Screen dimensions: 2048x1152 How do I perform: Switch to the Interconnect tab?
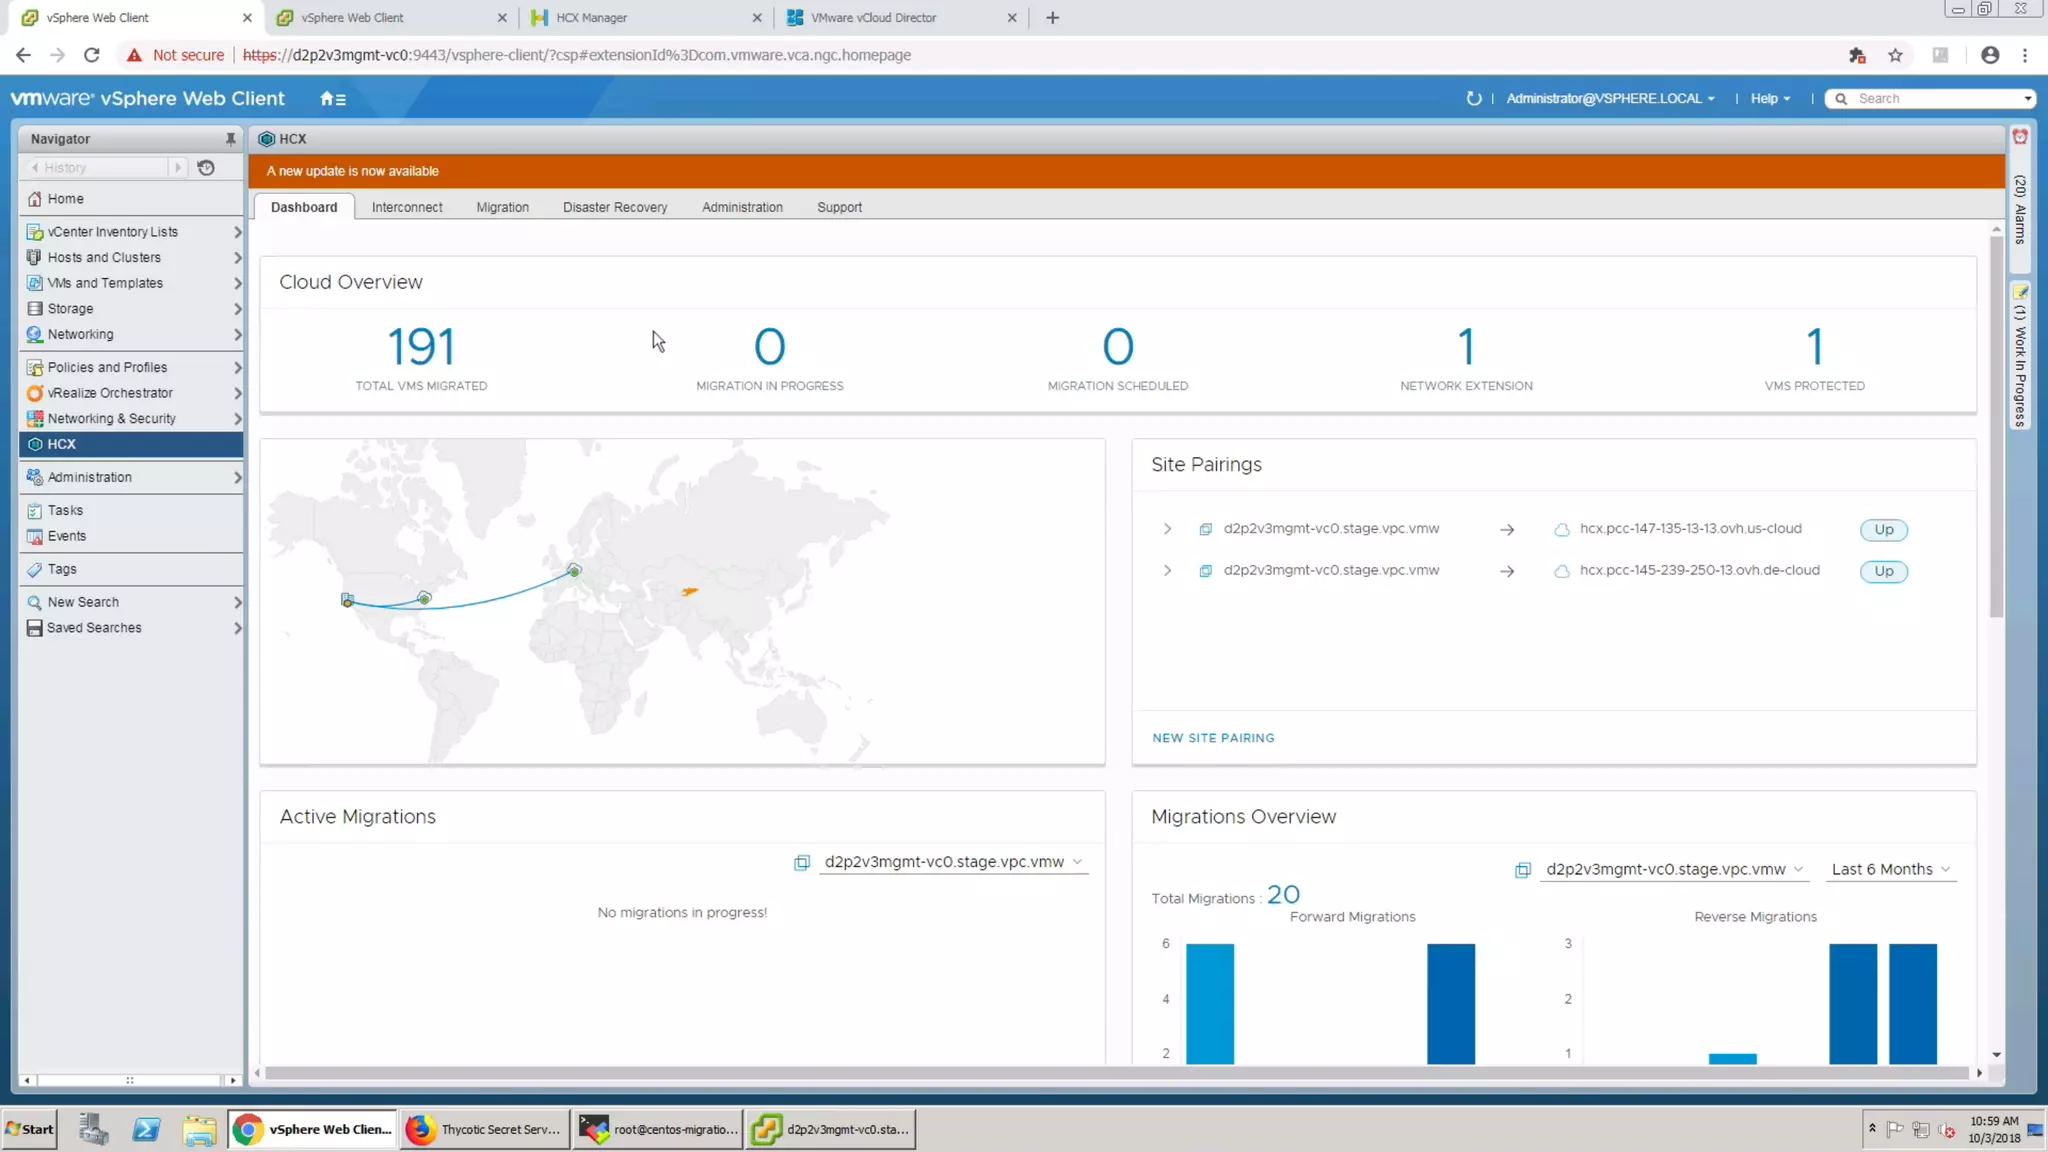point(407,207)
